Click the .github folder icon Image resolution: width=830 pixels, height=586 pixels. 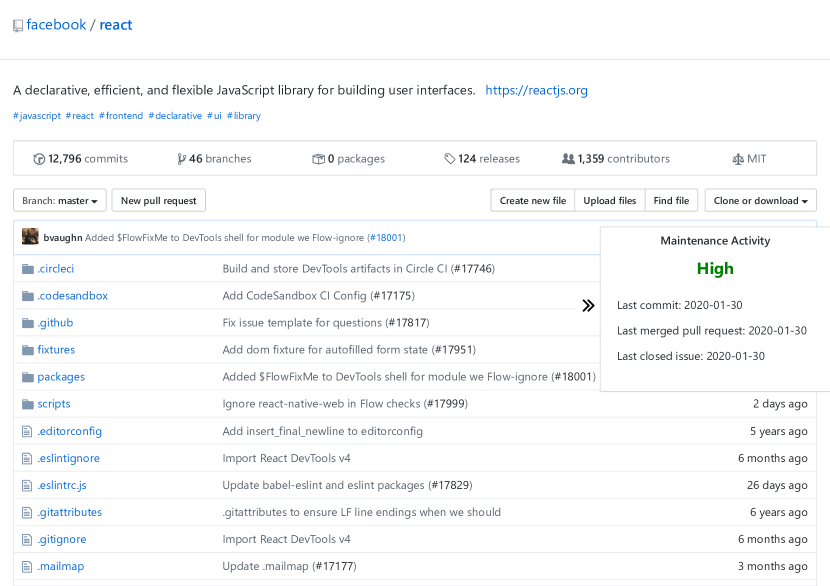pyautogui.click(x=28, y=323)
